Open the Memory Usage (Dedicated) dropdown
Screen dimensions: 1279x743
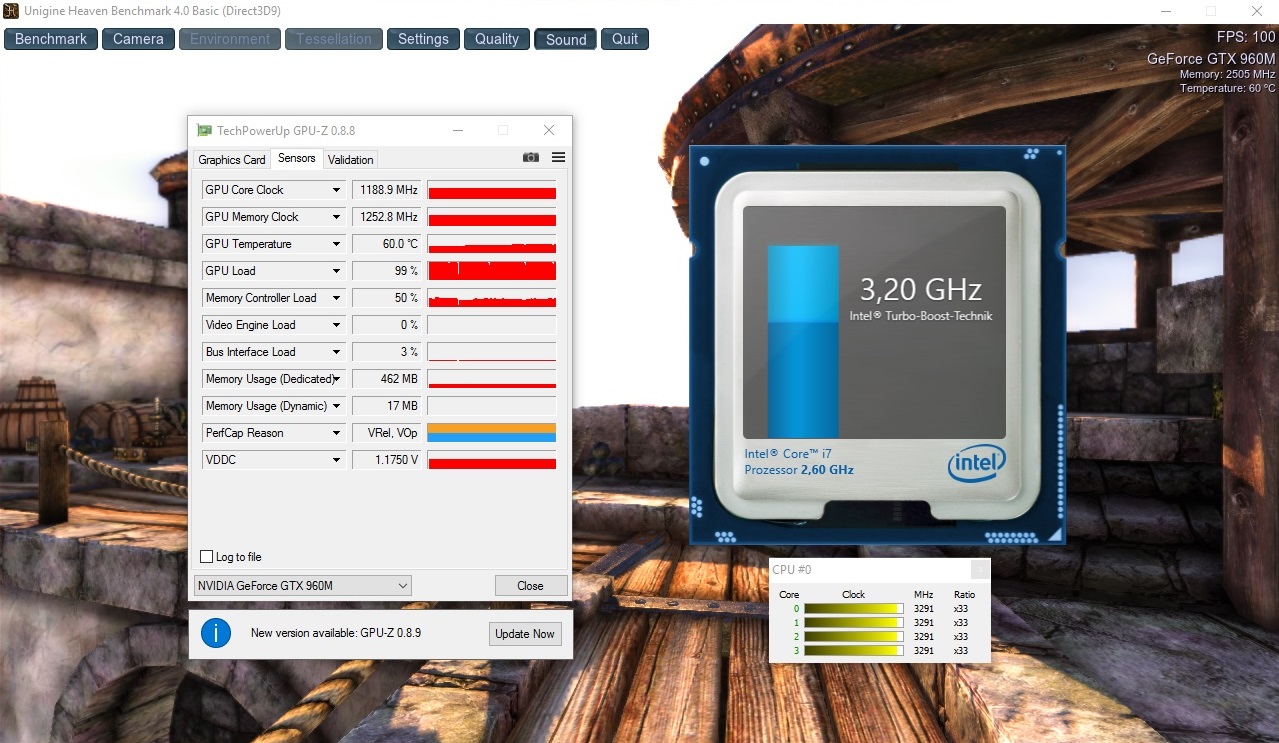pos(336,379)
